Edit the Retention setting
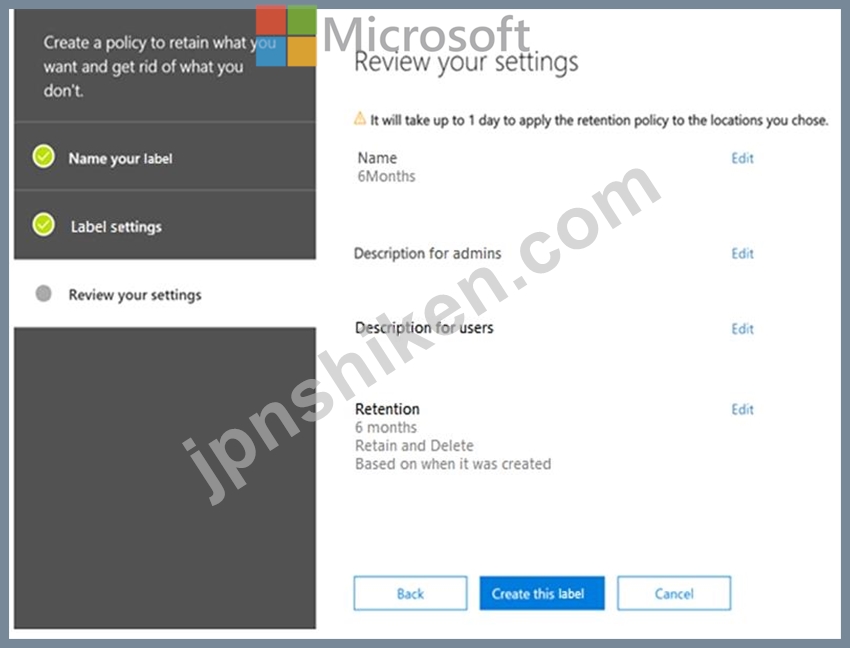Screen dimensions: 850x648 [742, 409]
